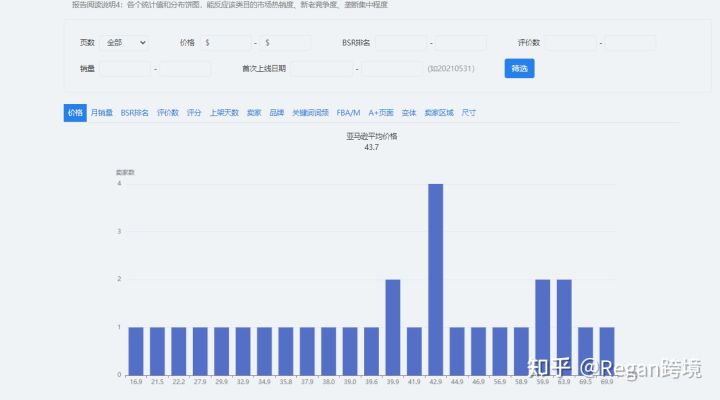The width and height of the screenshot is (720, 400).
Task: Switch to the 评价数 tab
Action: 168,113
